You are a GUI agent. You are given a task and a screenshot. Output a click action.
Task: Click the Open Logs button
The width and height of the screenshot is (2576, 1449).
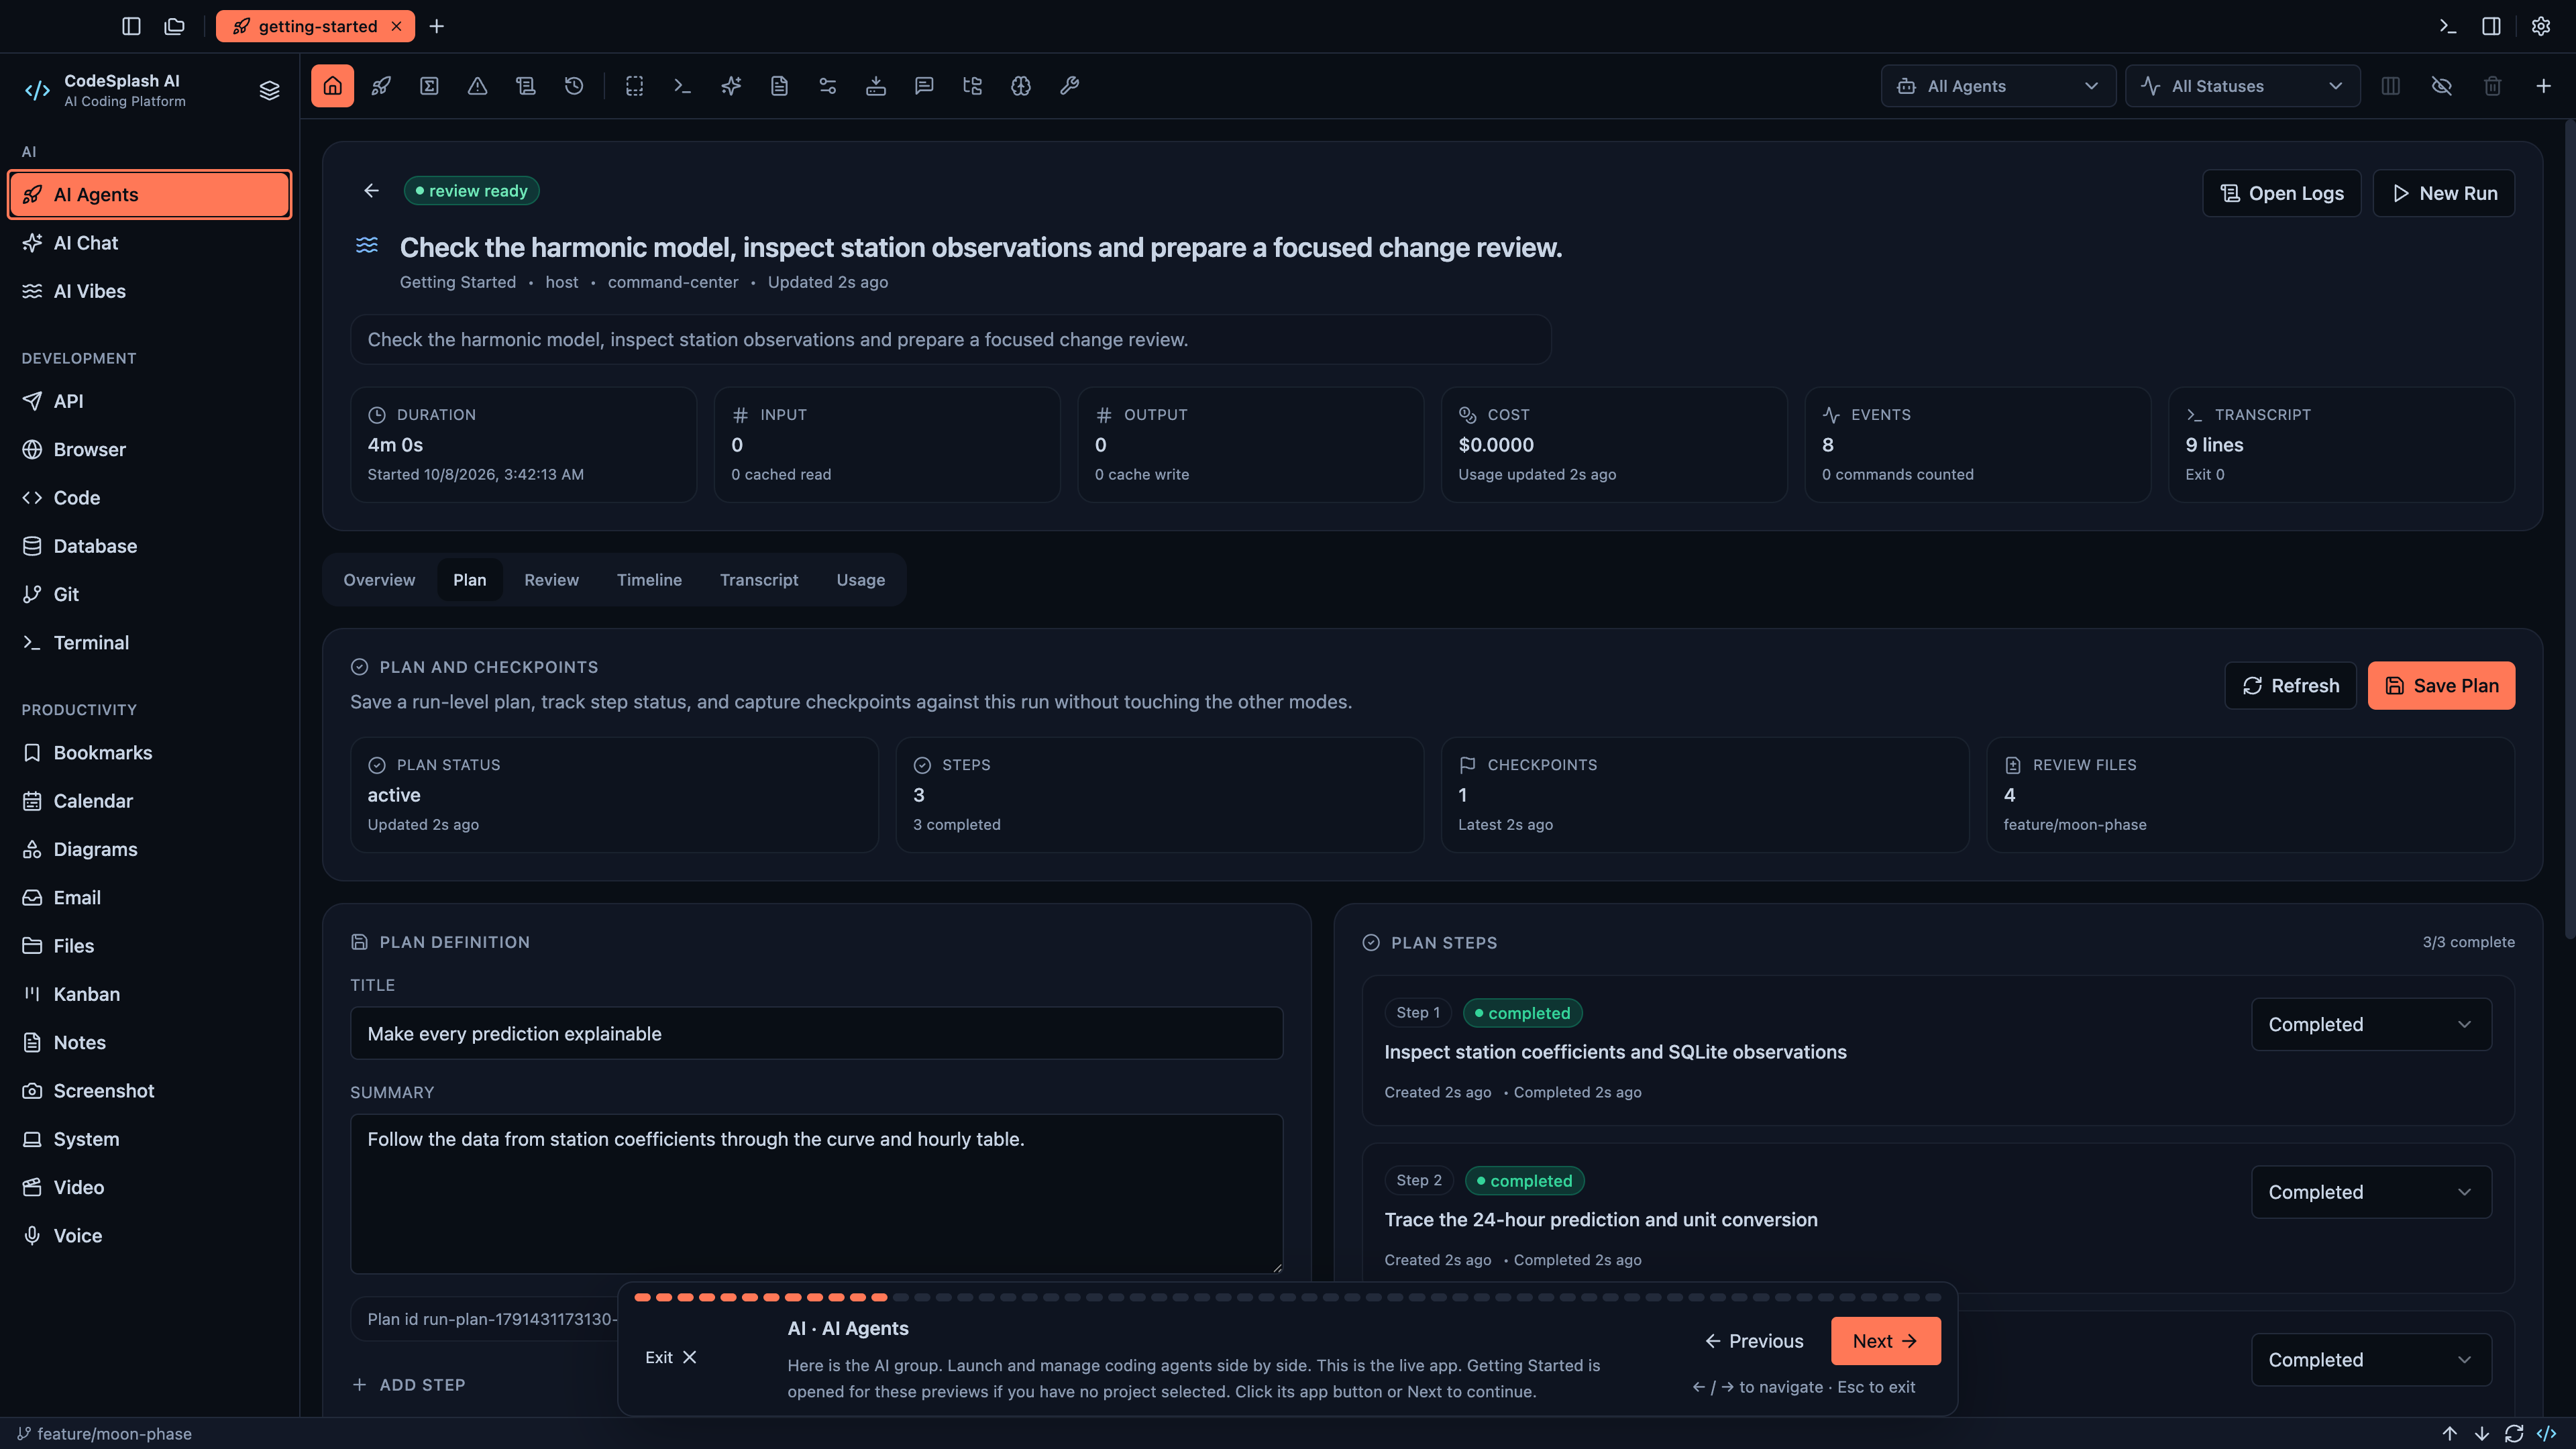click(x=2281, y=193)
